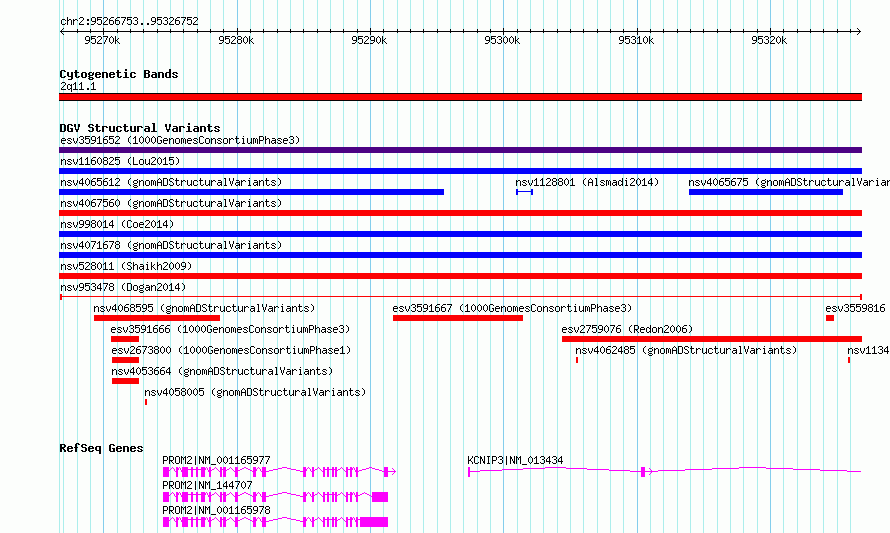Open PROM2|NM_001165977 gene label
The width and height of the screenshot is (890, 533).
click(x=216, y=460)
